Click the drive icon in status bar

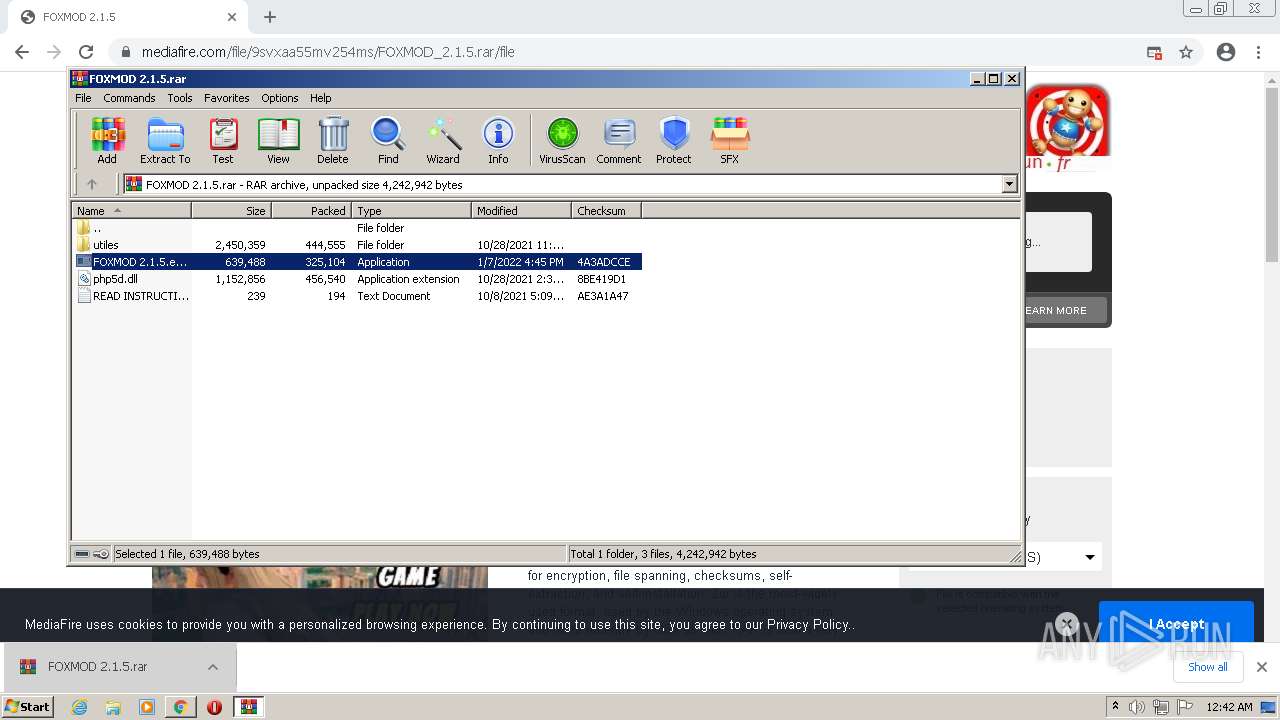pos(82,554)
